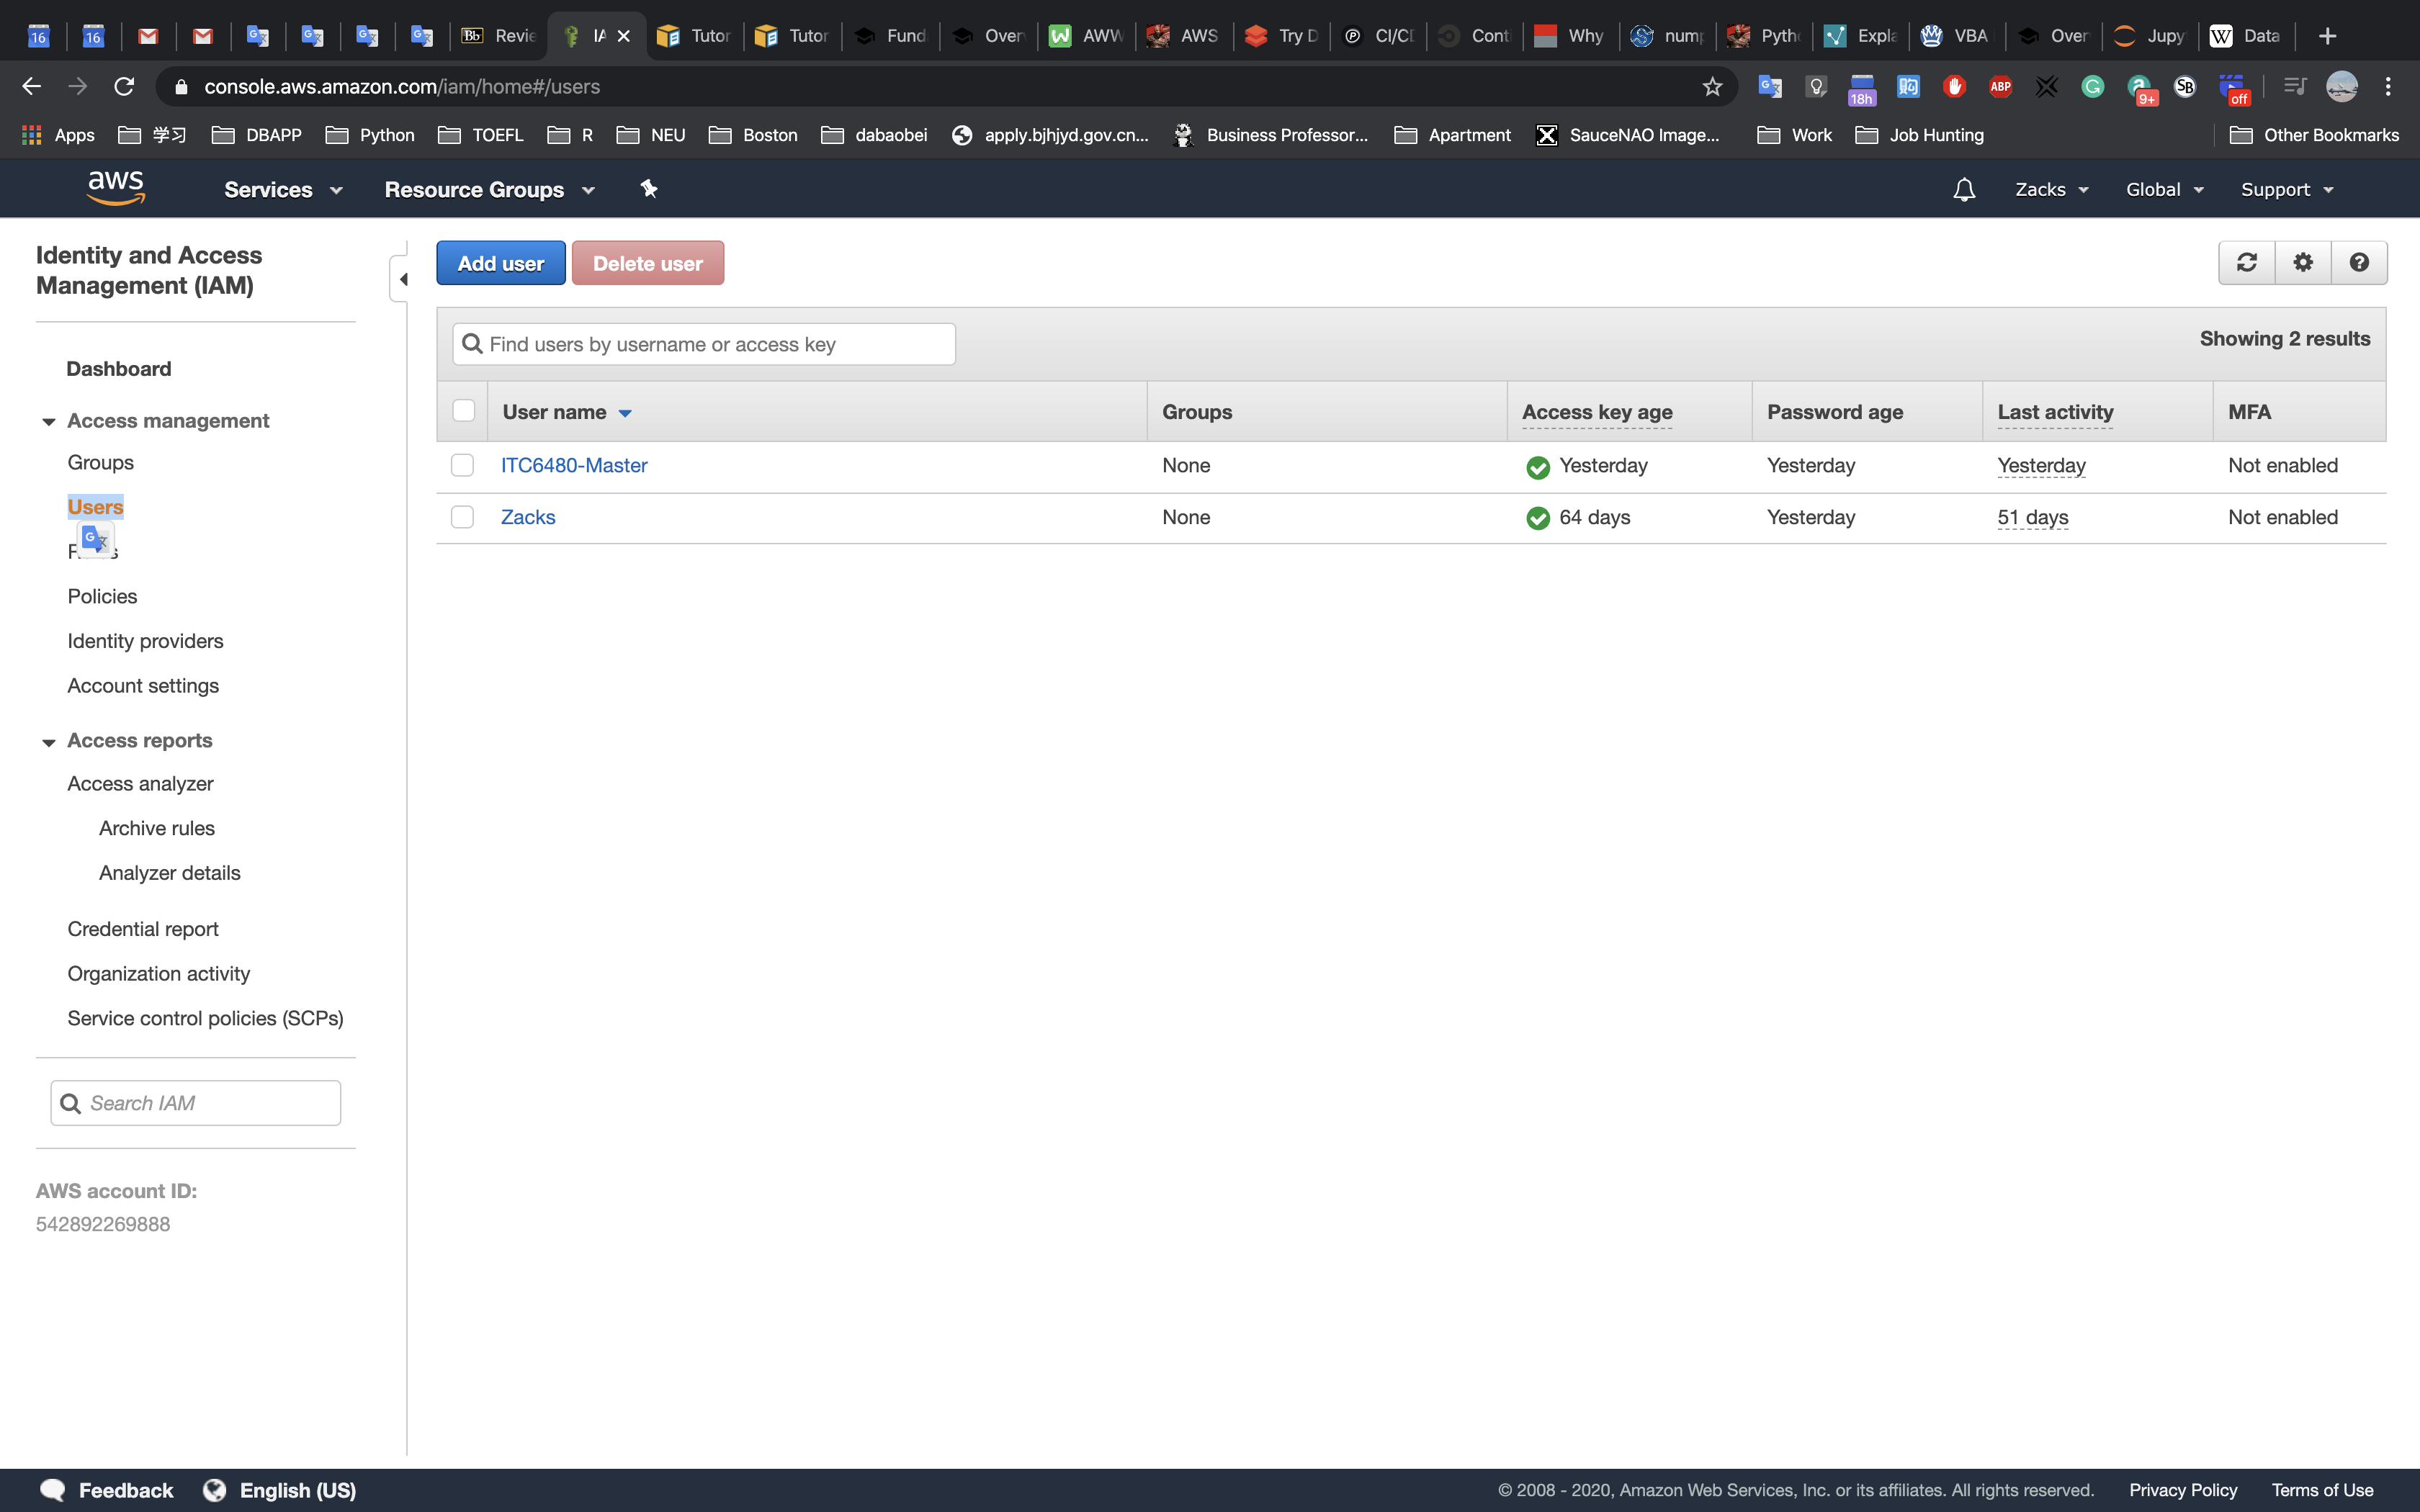
Task: Click the Add user button
Action: click(500, 264)
